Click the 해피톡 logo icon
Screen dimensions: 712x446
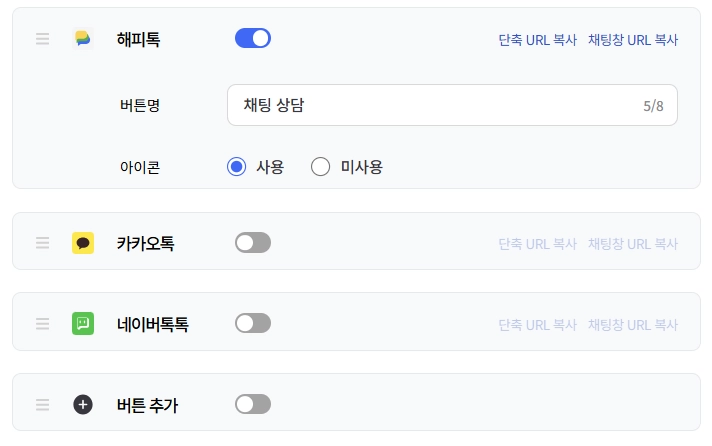coord(82,39)
